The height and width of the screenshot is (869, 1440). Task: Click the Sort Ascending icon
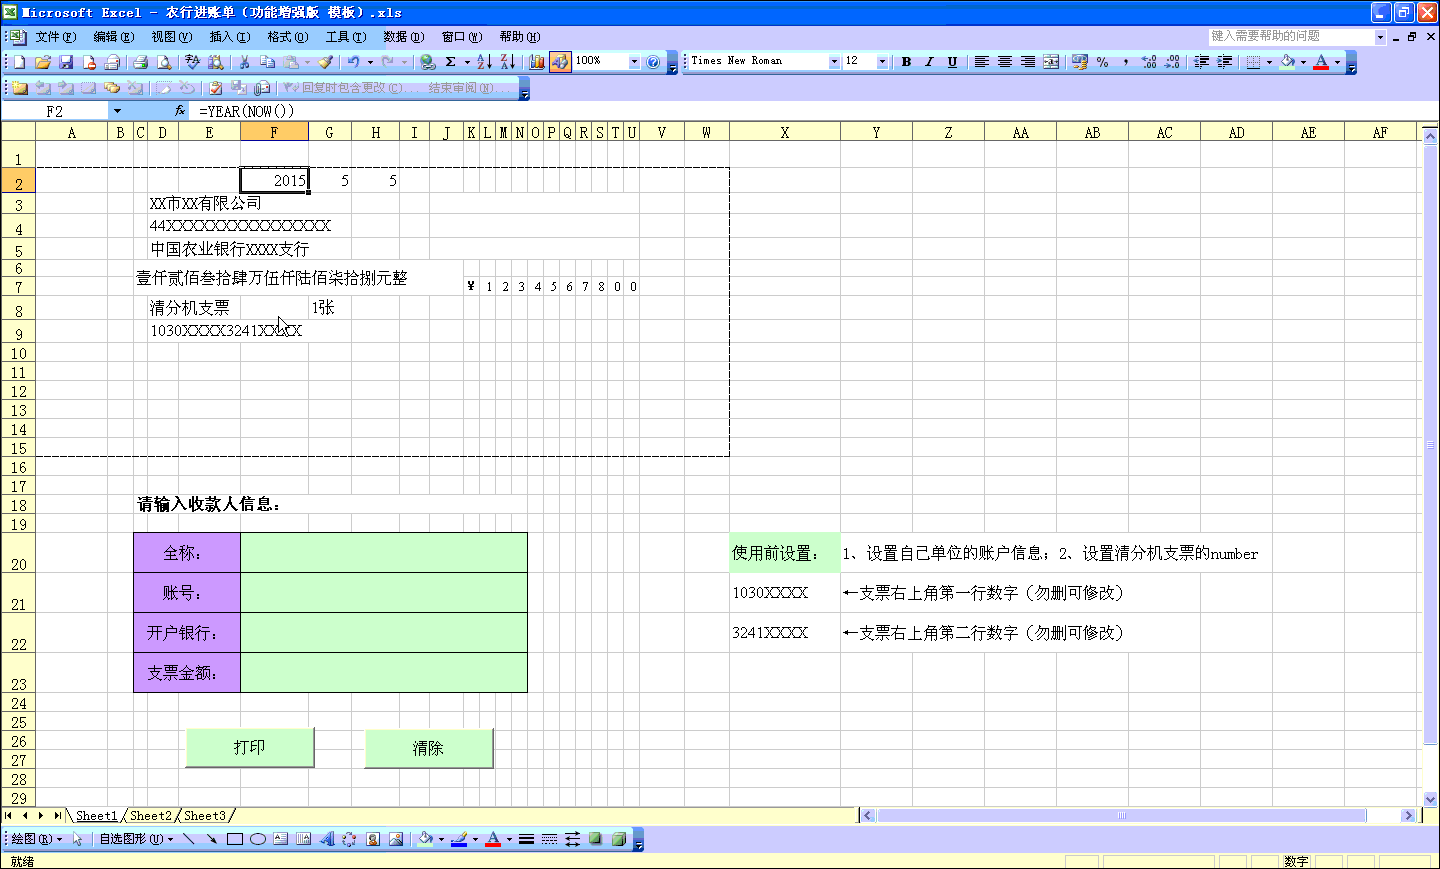pos(484,62)
